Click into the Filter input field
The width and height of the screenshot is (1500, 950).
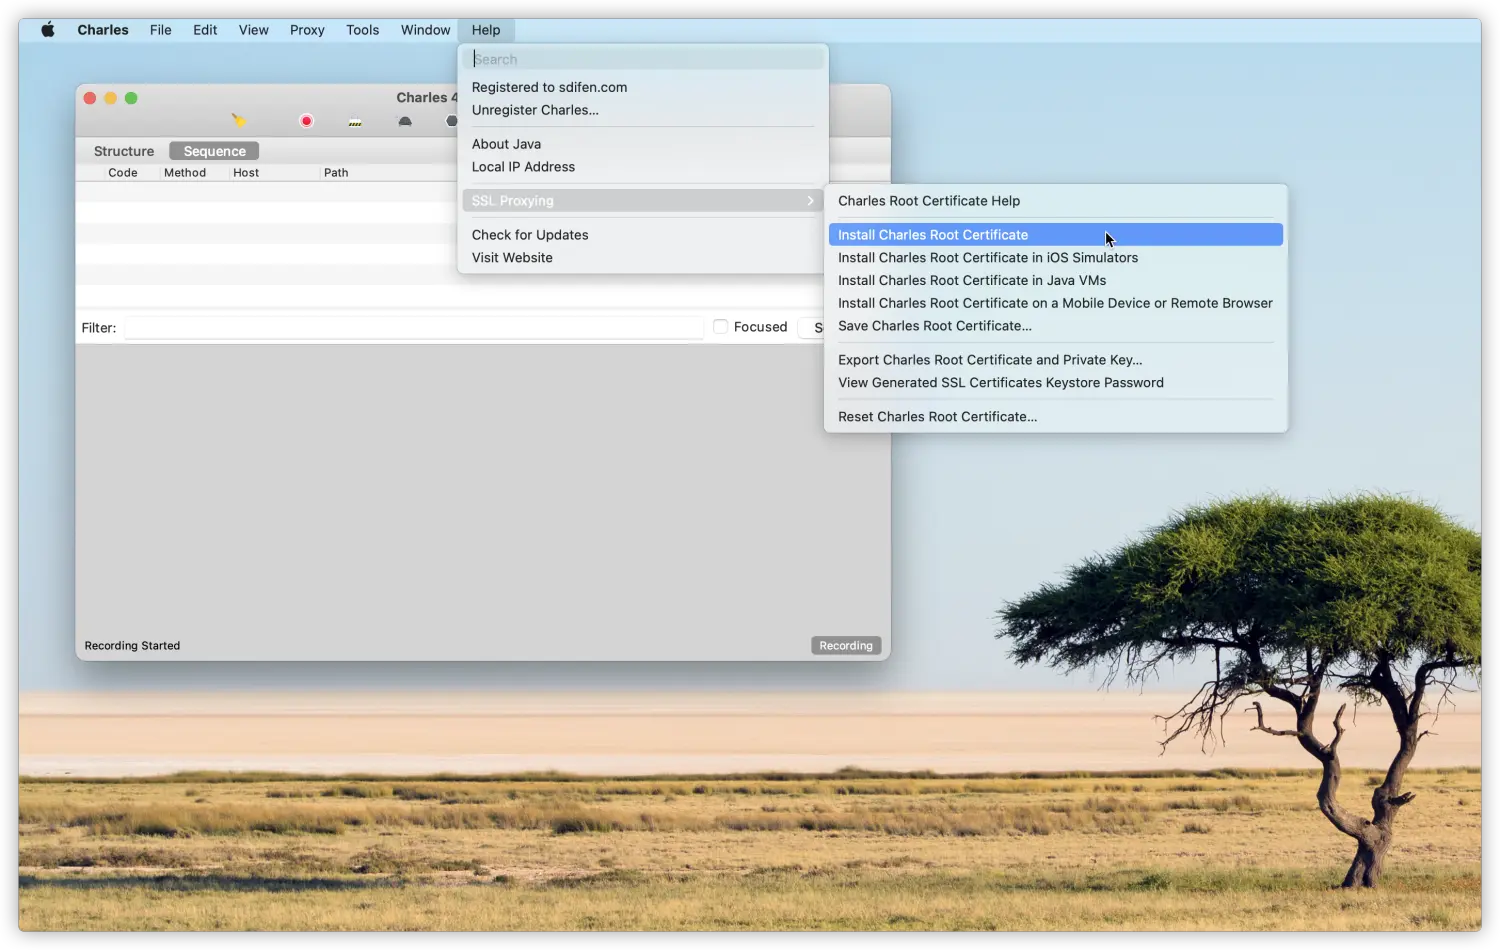point(414,328)
